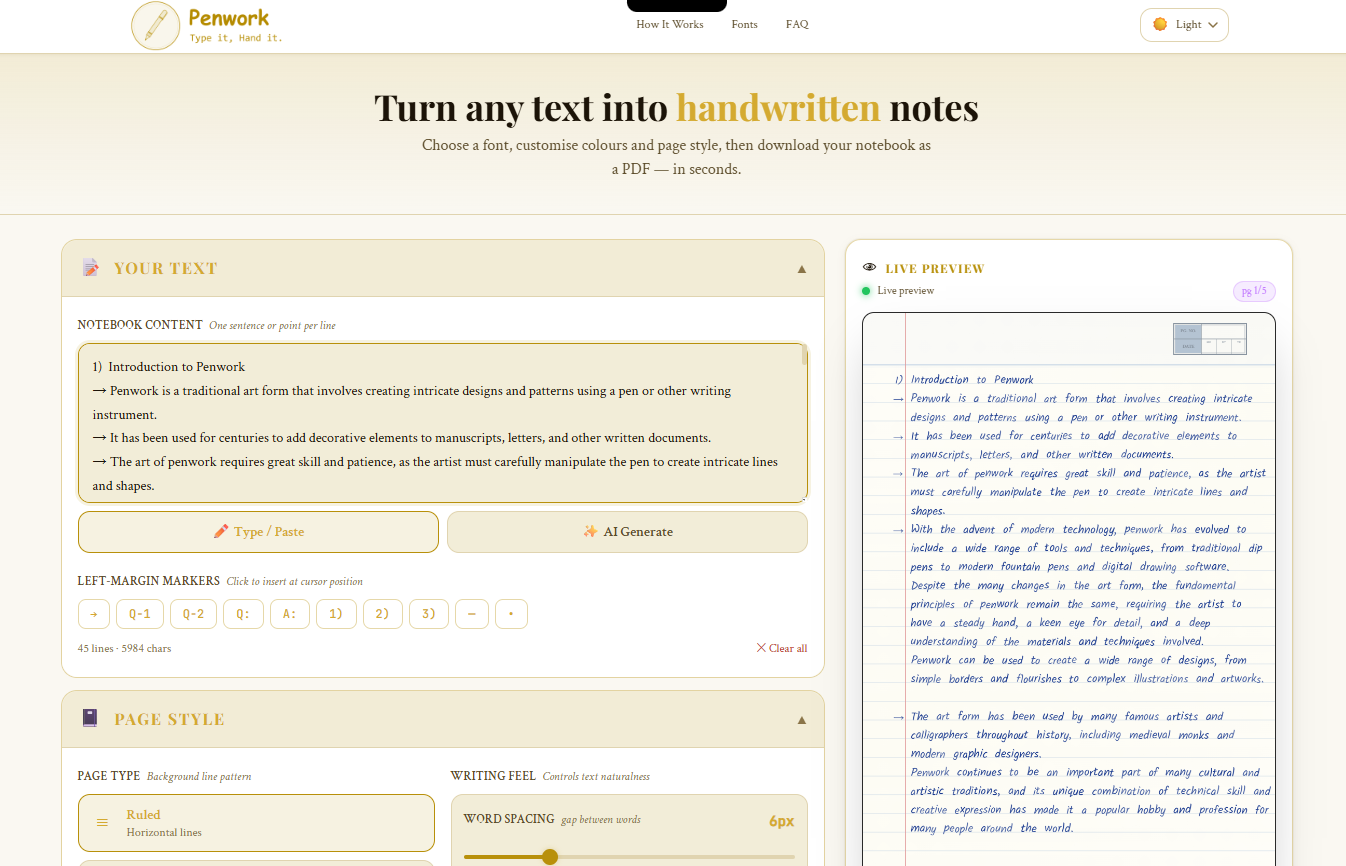Click the green Live preview status dot
The height and width of the screenshot is (866, 1346).
pyautogui.click(x=866, y=291)
